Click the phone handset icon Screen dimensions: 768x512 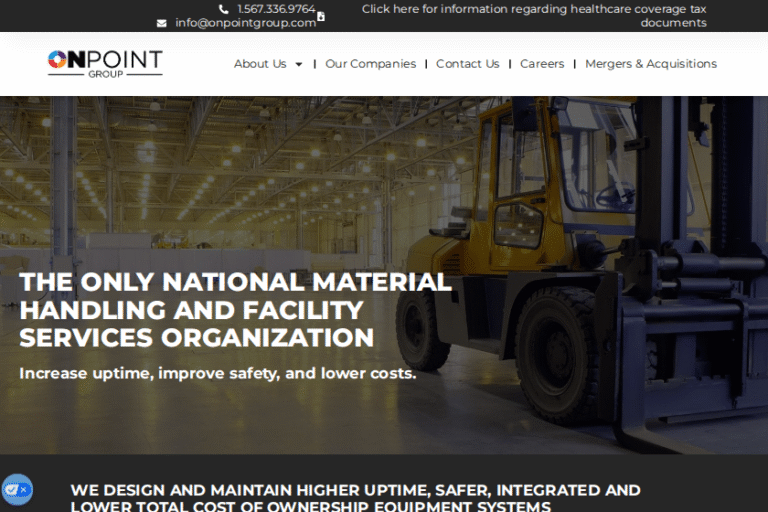[x=223, y=9]
